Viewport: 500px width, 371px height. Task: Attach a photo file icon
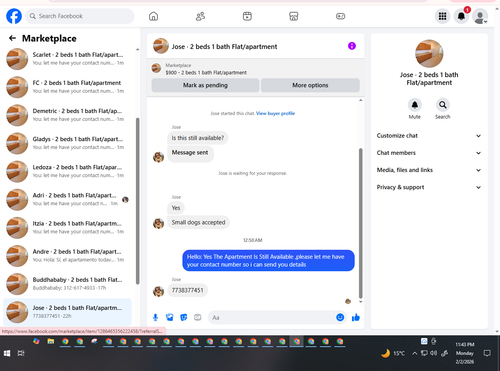click(x=170, y=317)
